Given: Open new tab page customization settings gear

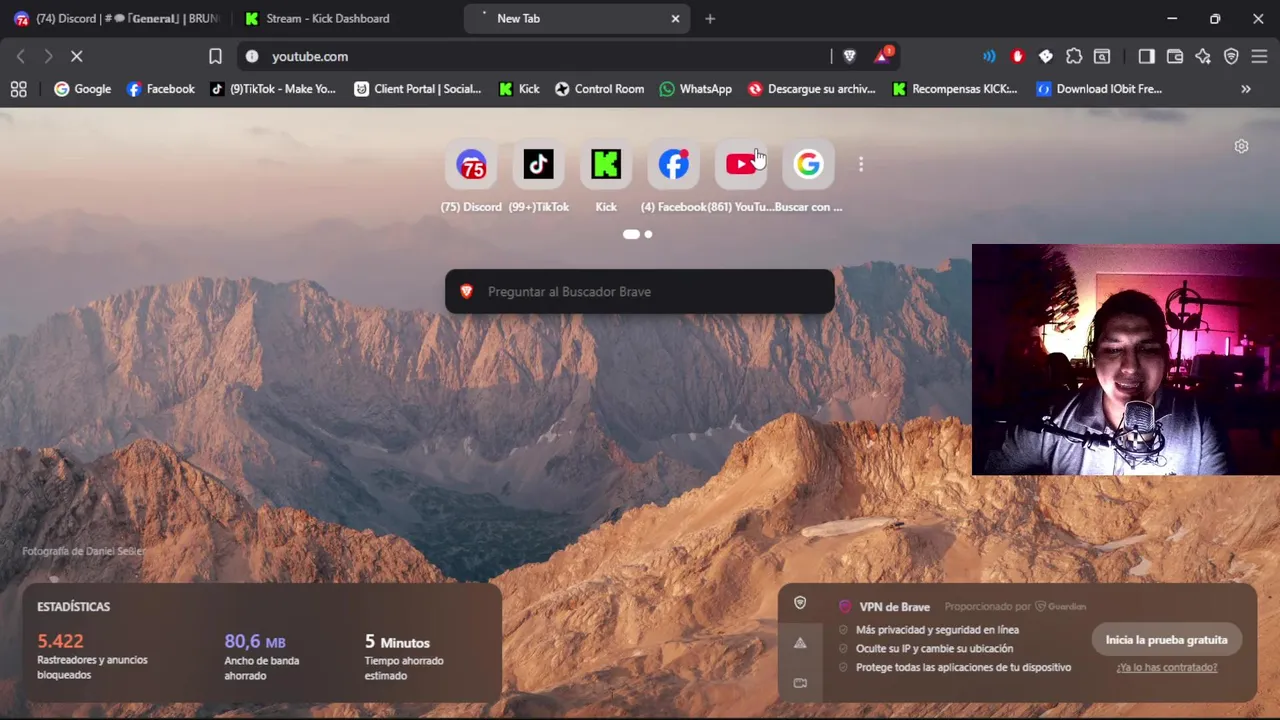Looking at the screenshot, I should point(1241,146).
